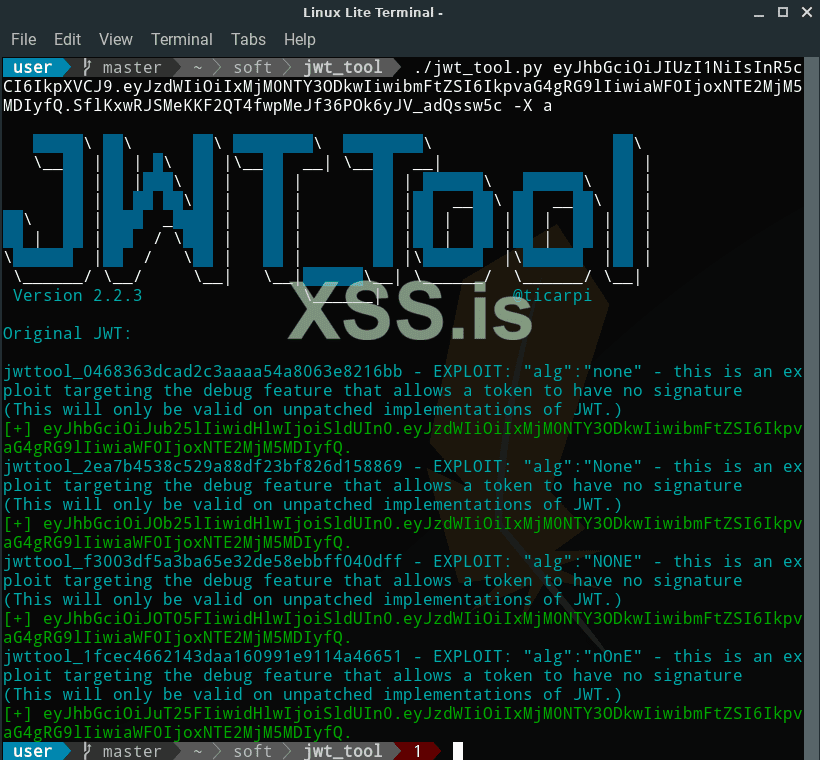The image size is (820, 760).
Task: Click the '@ticarpi' author handle
Action: click(x=552, y=296)
